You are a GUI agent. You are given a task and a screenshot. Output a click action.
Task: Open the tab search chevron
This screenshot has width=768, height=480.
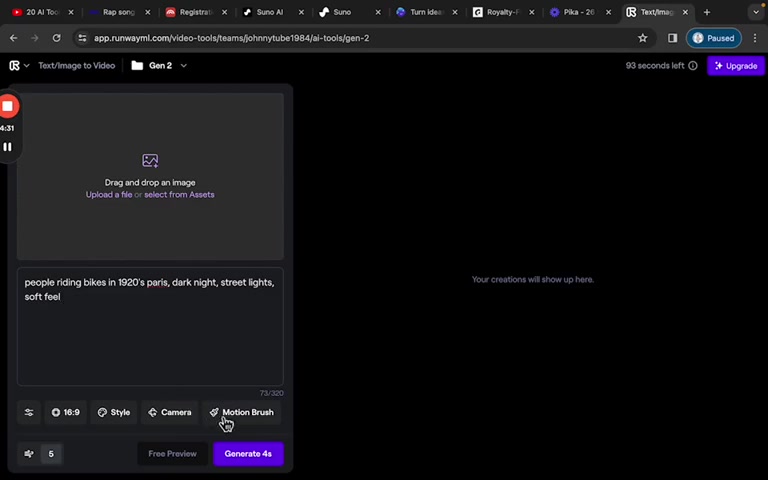coord(756,12)
